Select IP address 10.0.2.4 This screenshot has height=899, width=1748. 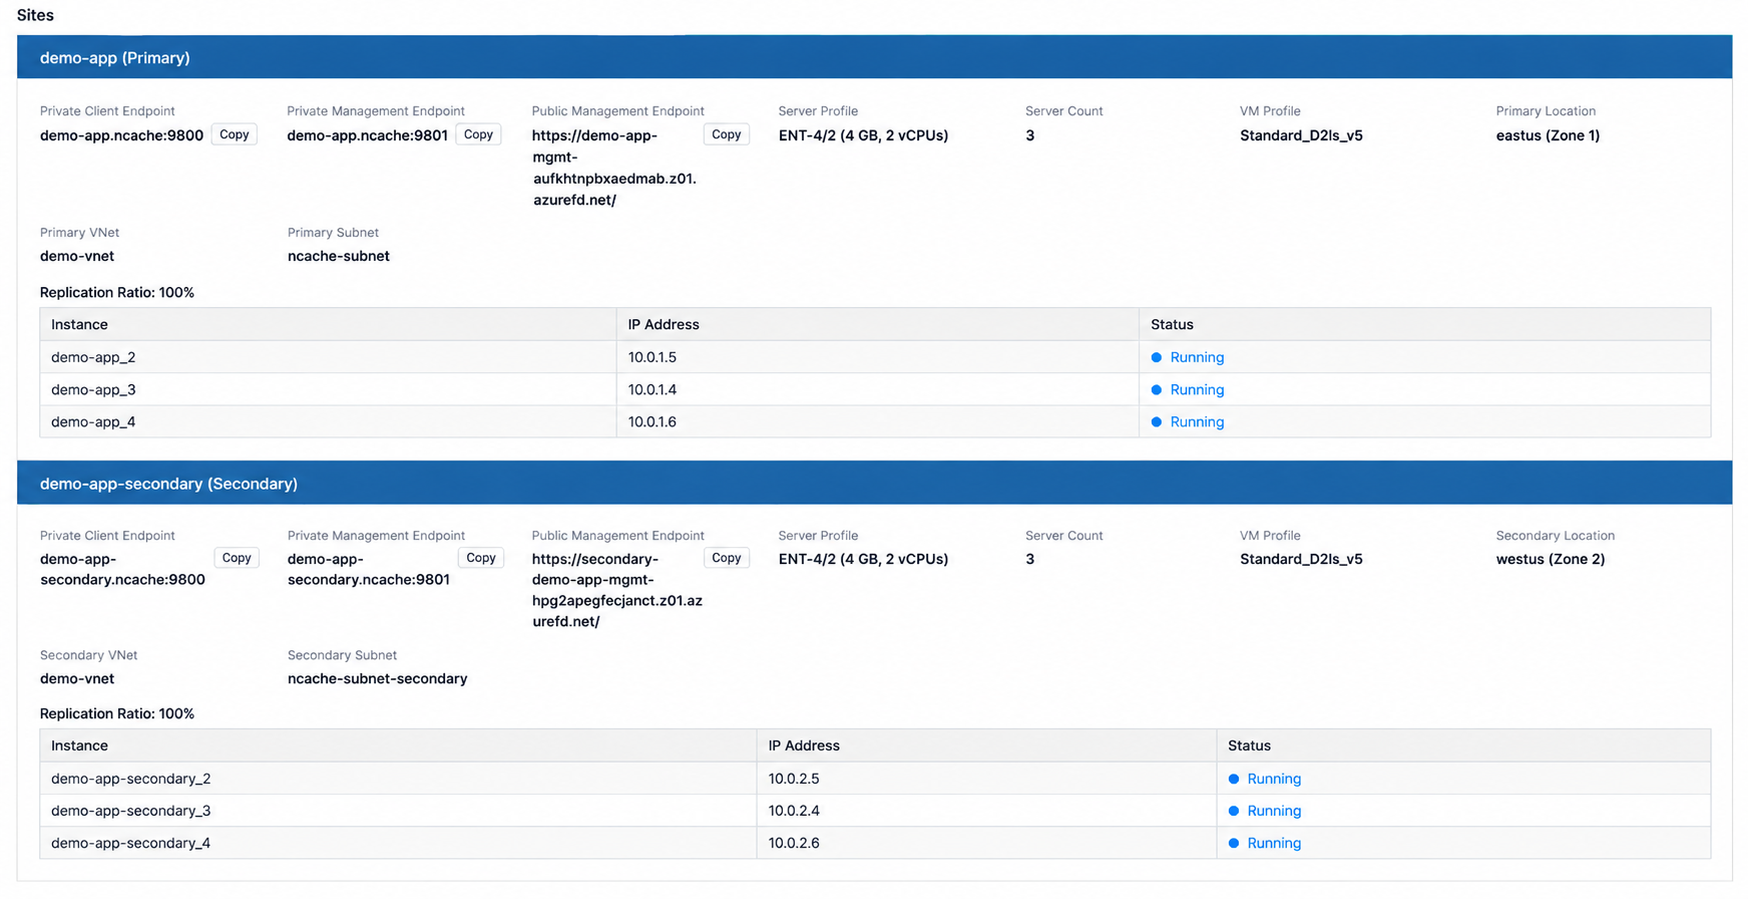coord(794,811)
